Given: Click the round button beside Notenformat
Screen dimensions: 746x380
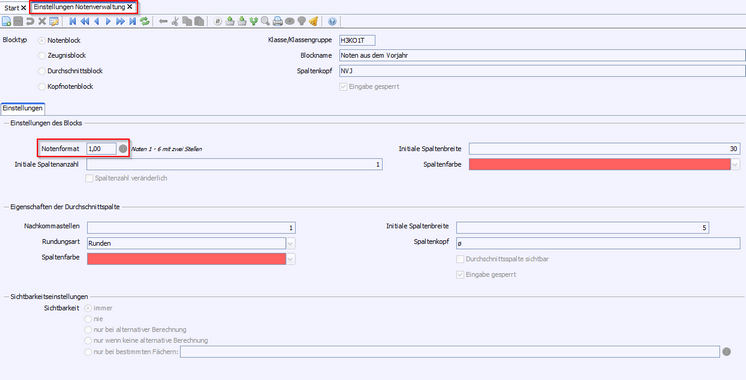Looking at the screenshot, I should tap(123, 149).
